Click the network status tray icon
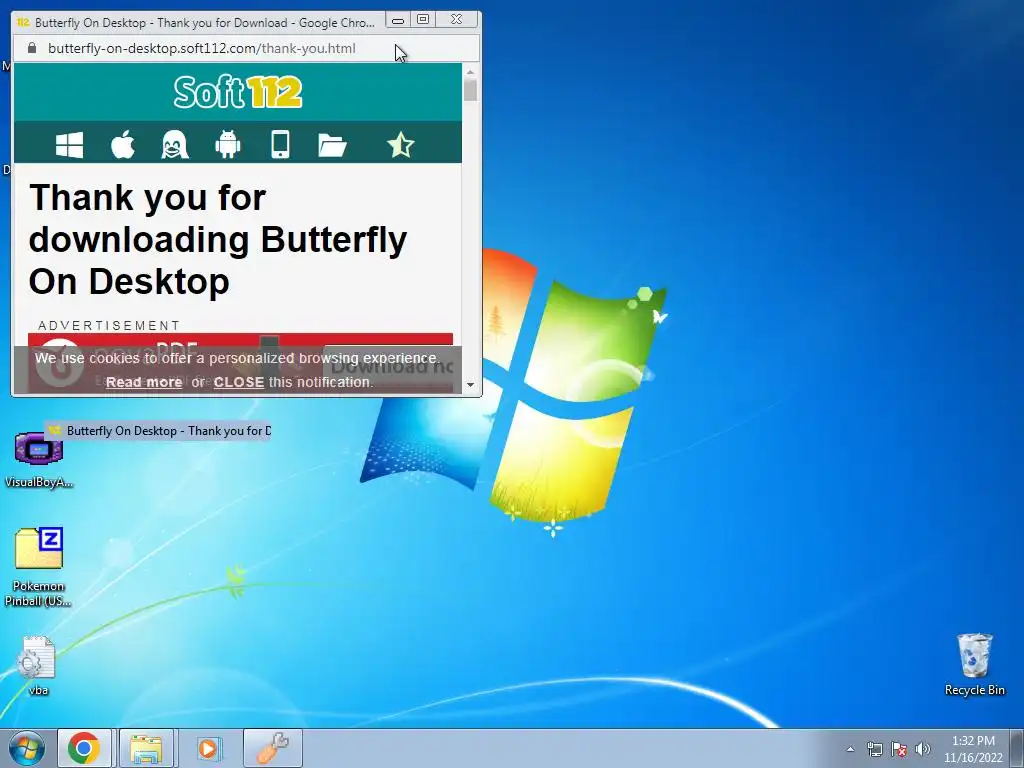The height and width of the screenshot is (768, 1024). 874,749
